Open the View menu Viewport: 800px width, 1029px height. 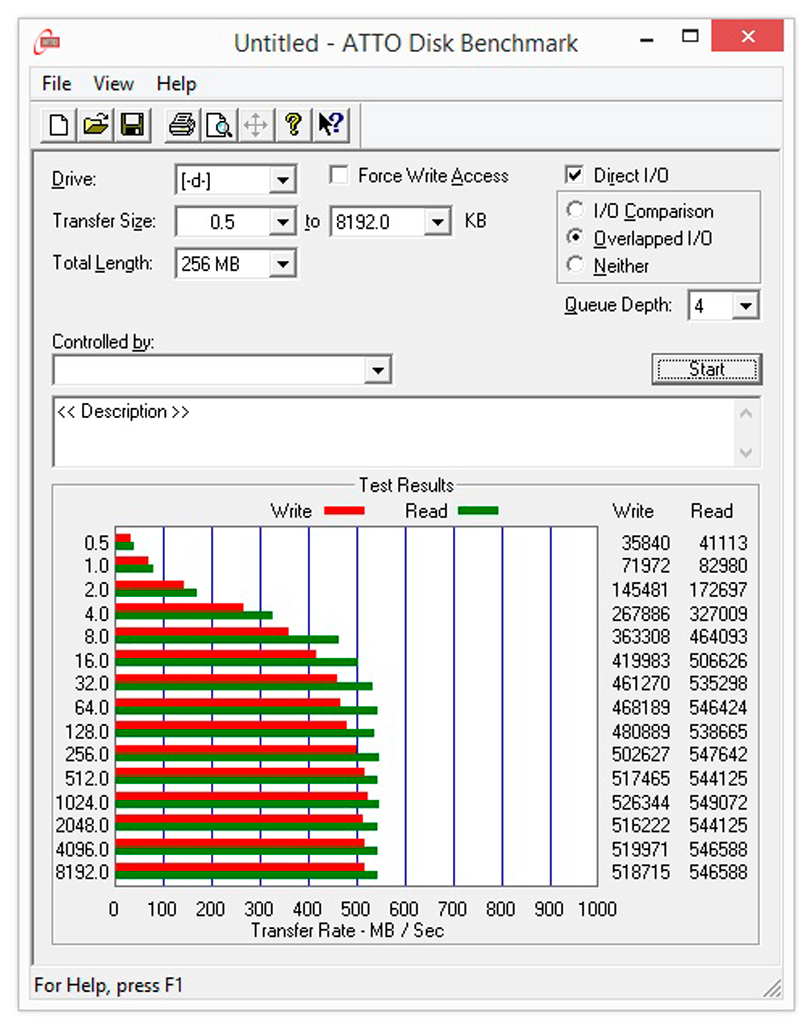(x=113, y=84)
